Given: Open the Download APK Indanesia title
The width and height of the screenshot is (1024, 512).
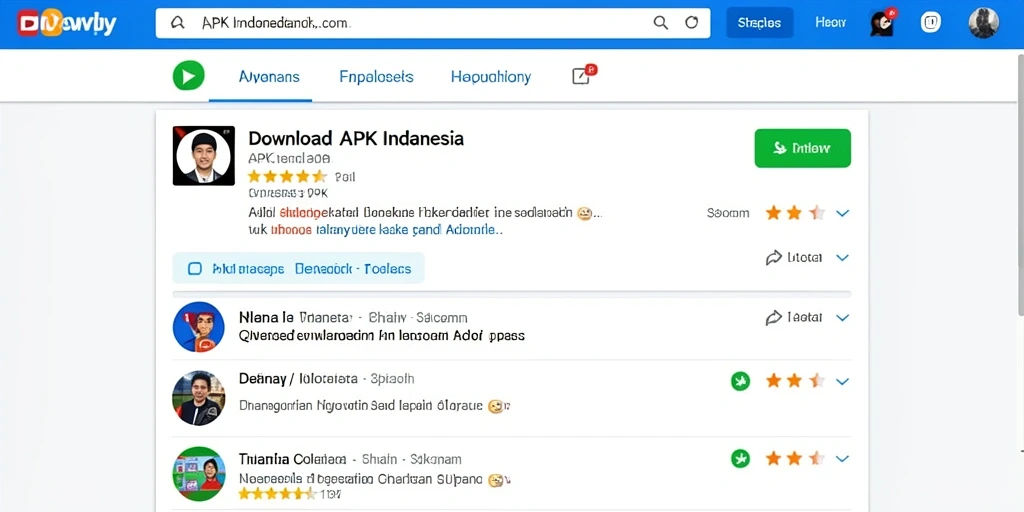Looking at the screenshot, I should click(x=356, y=138).
